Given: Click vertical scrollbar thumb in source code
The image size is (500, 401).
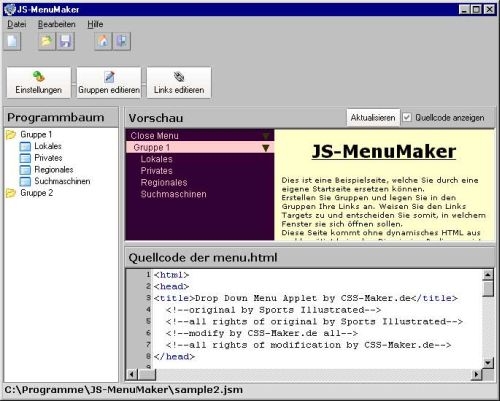Looking at the screenshot, I should pyautogui.click(x=488, y=288).
